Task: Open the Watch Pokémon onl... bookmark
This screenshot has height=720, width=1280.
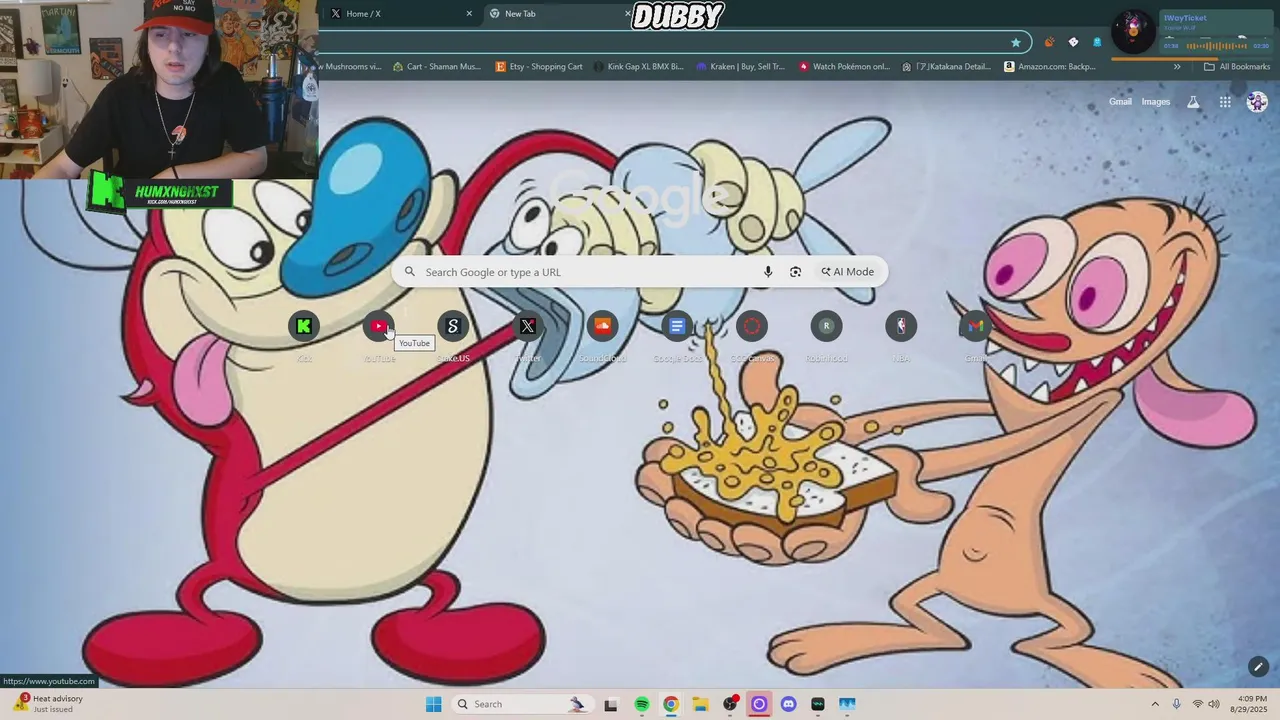Action: coord(844,67)
